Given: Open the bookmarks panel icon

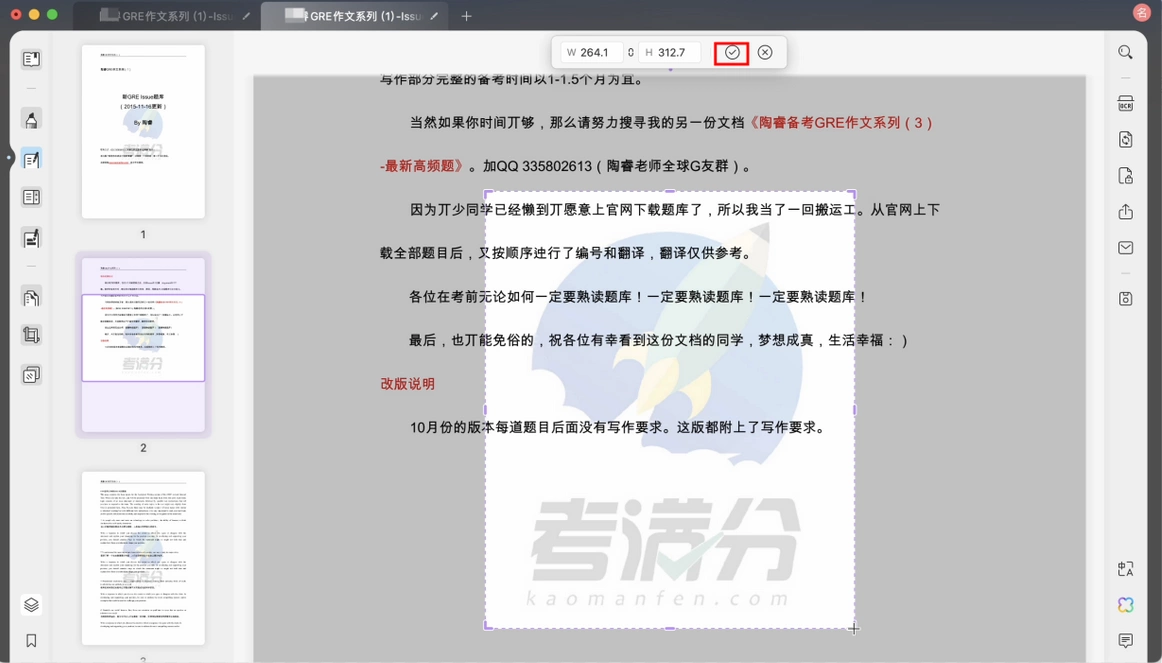Looking at the screenshot, I should point(31,640).
